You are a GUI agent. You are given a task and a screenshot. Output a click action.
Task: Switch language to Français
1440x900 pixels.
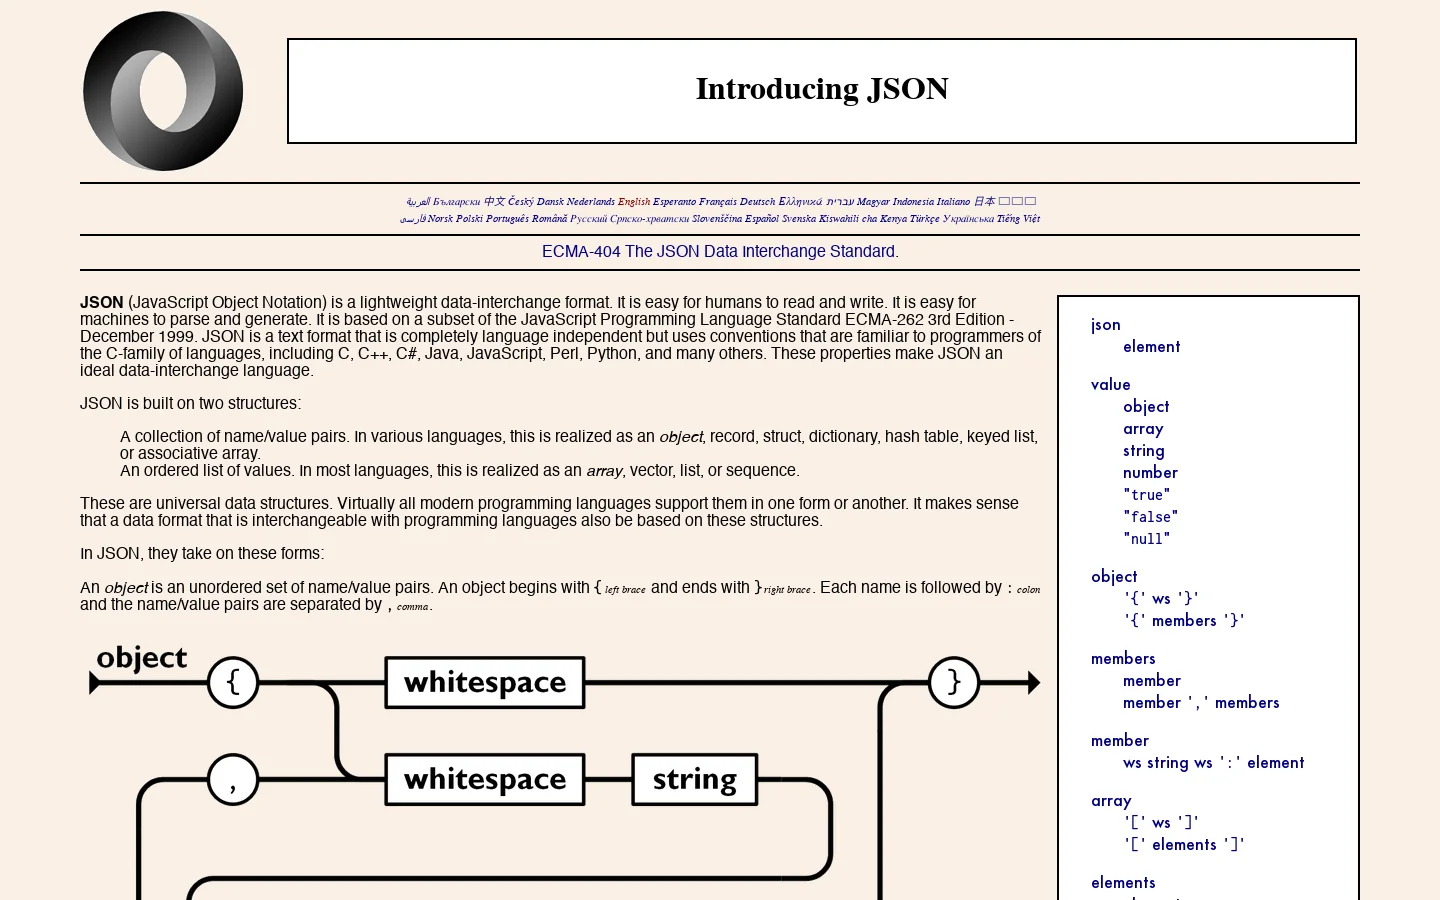[718, 202]
